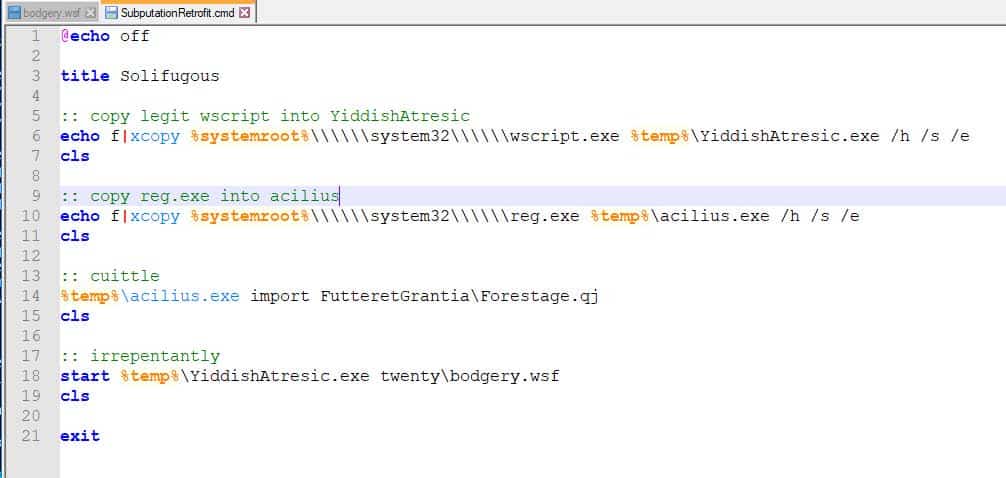
Task: Click the comment 'copy legit wscript into YiddishAtresic'
Action: 280,116
